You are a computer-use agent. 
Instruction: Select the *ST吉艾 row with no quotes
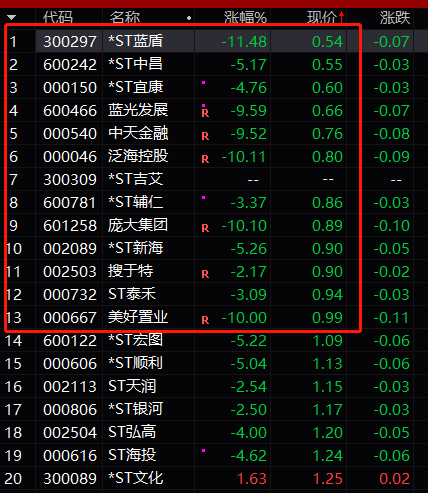[214, 179]
